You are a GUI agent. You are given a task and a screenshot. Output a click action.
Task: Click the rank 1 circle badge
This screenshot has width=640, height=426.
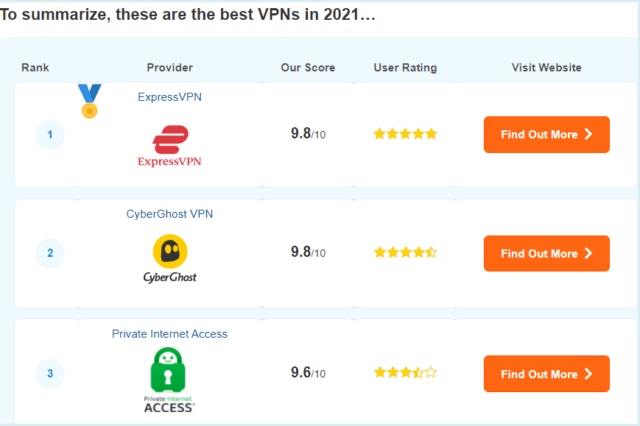(50, 134)
